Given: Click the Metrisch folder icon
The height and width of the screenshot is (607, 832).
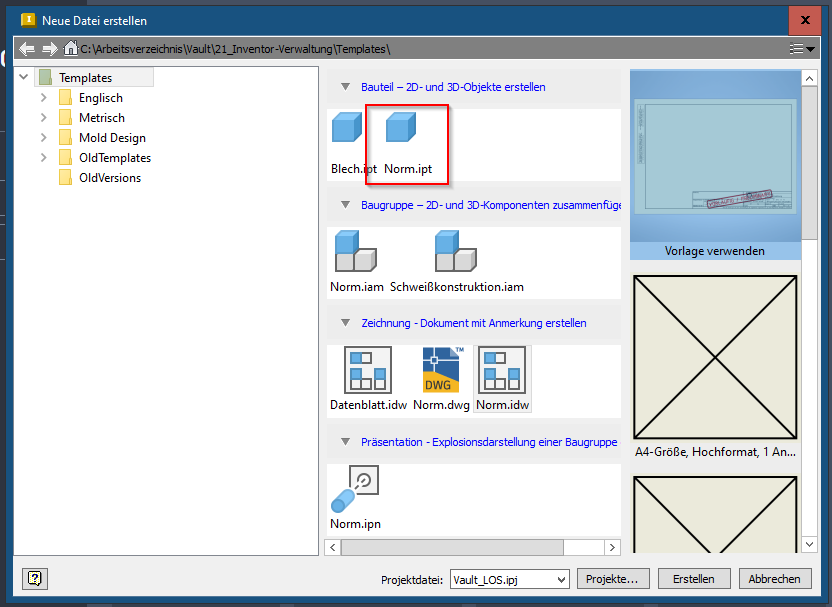Looking at the screenshot, I should 65,118.
